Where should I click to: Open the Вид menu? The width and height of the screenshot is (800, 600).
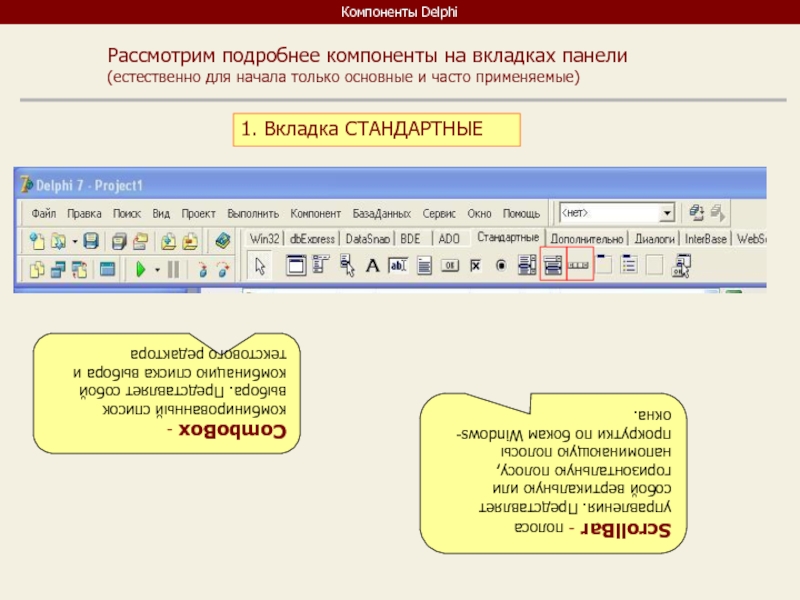(161, 213)
